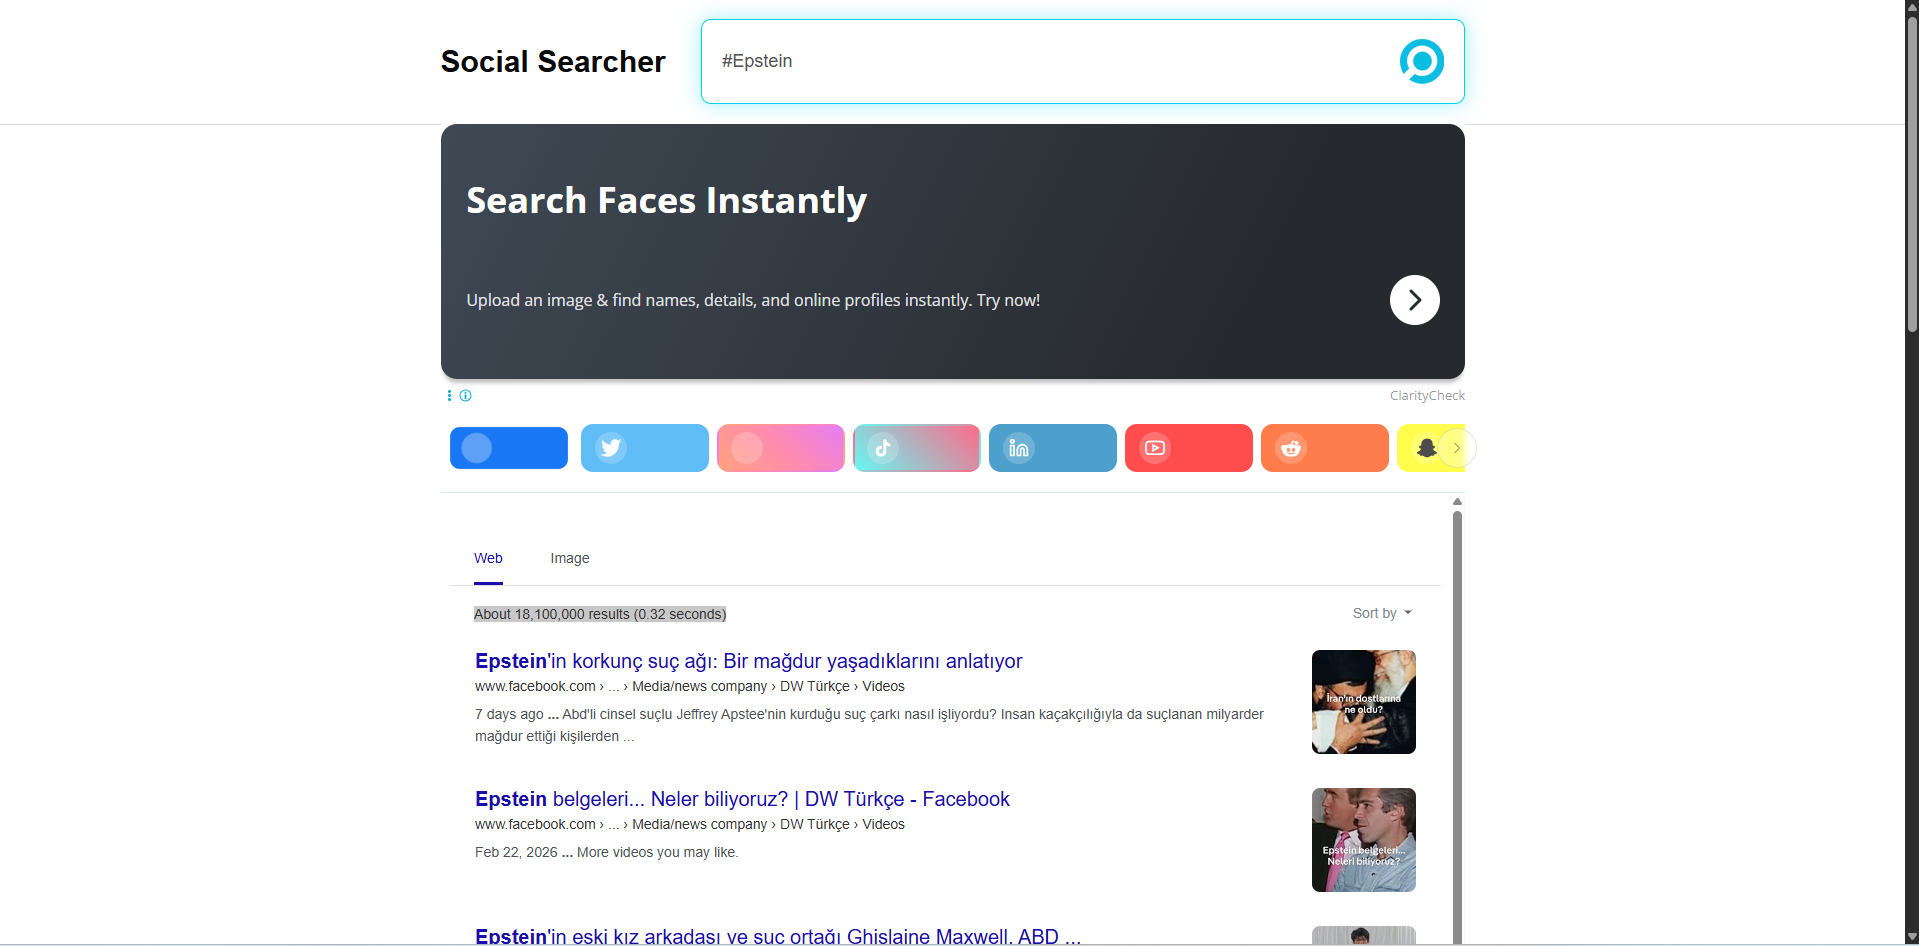
Task: Click the "7 days ago" result snippet
Action: (x=869, y=725)
